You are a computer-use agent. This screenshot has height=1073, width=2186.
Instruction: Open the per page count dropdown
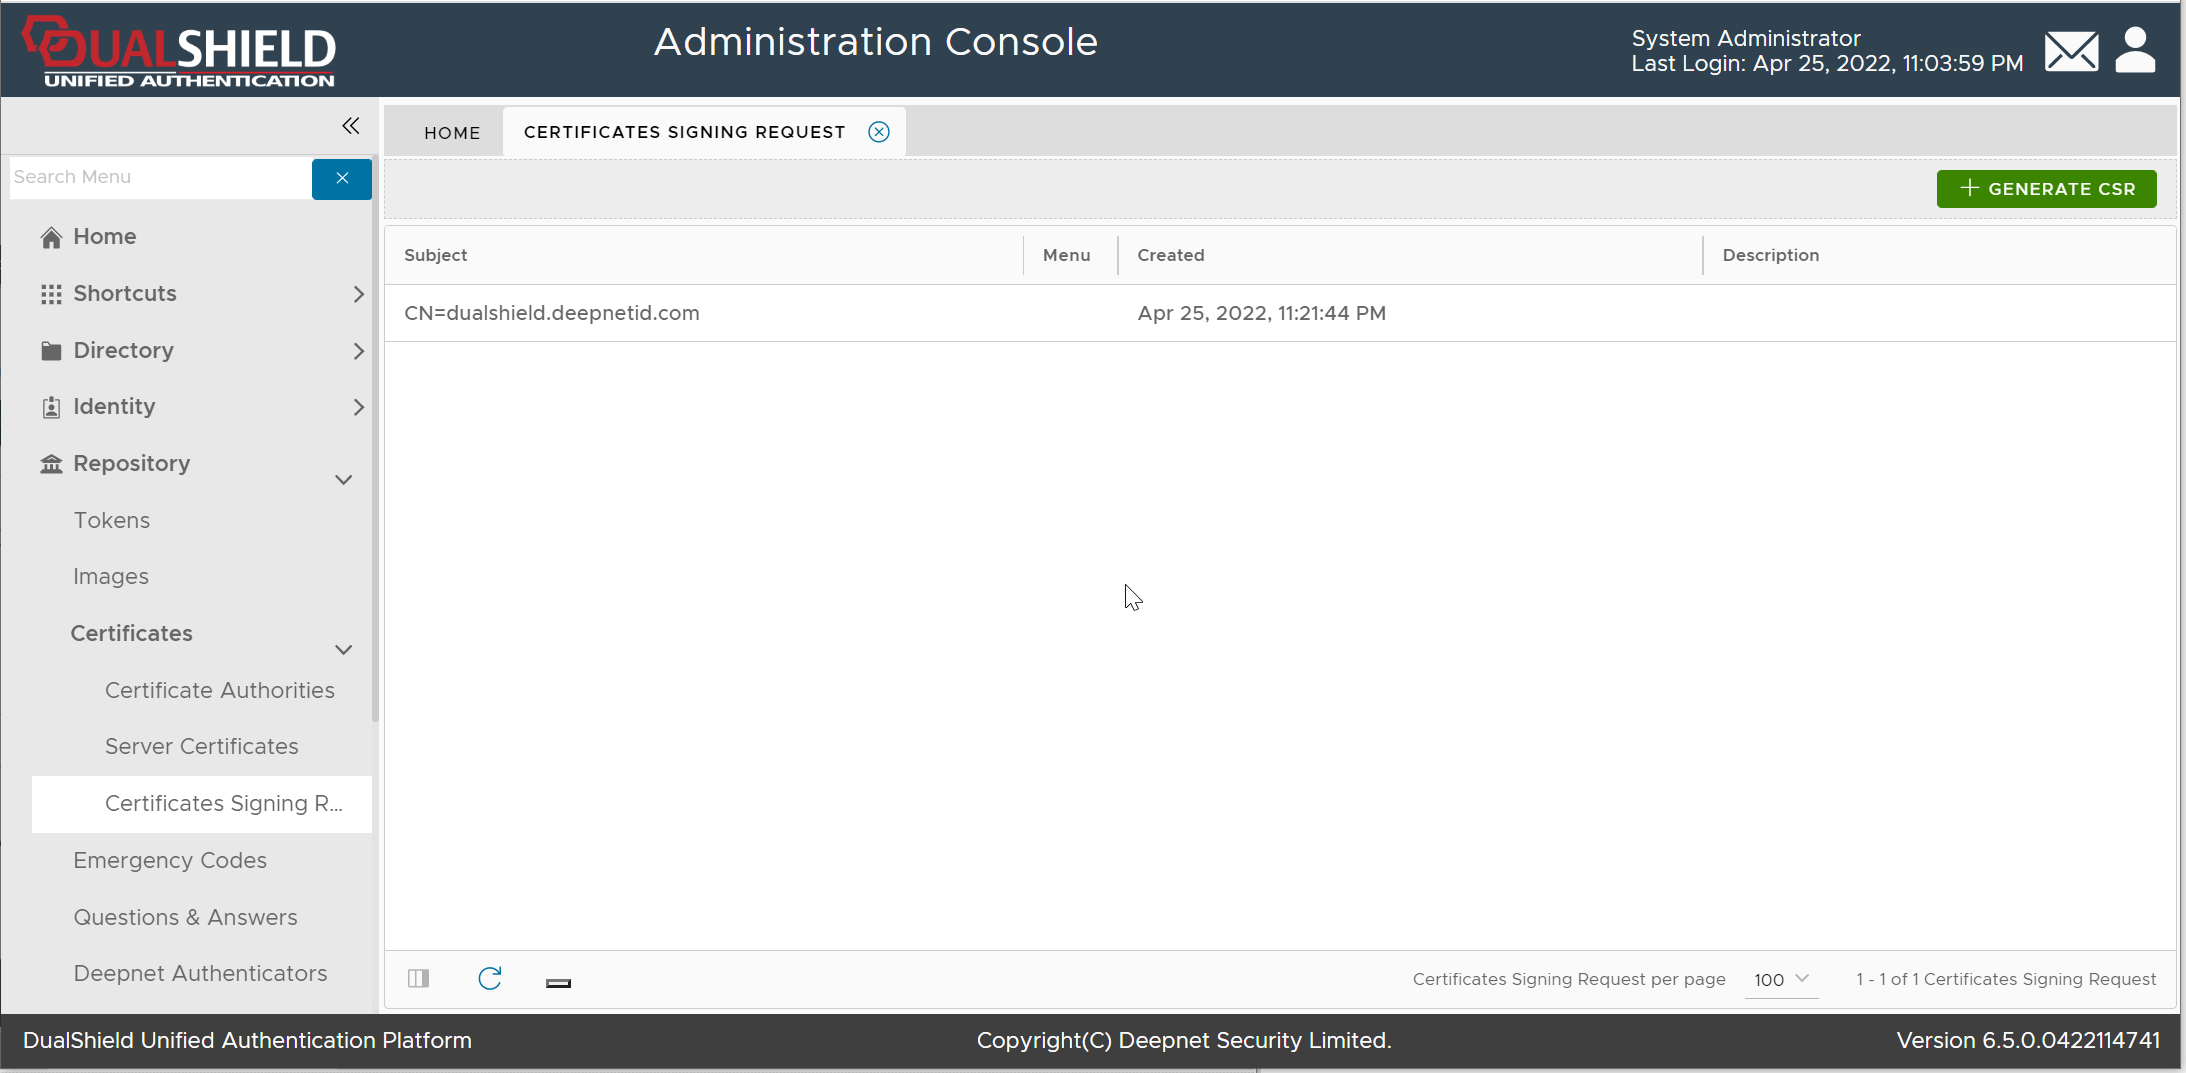(x=1781, y=980)
